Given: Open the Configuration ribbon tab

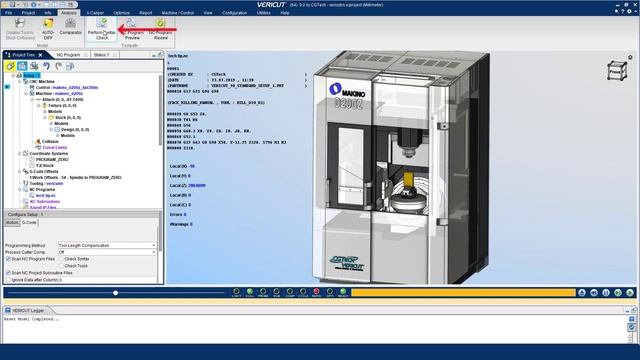Looking at the screenshot, I should pyautogui.click(x=235, y=13).
